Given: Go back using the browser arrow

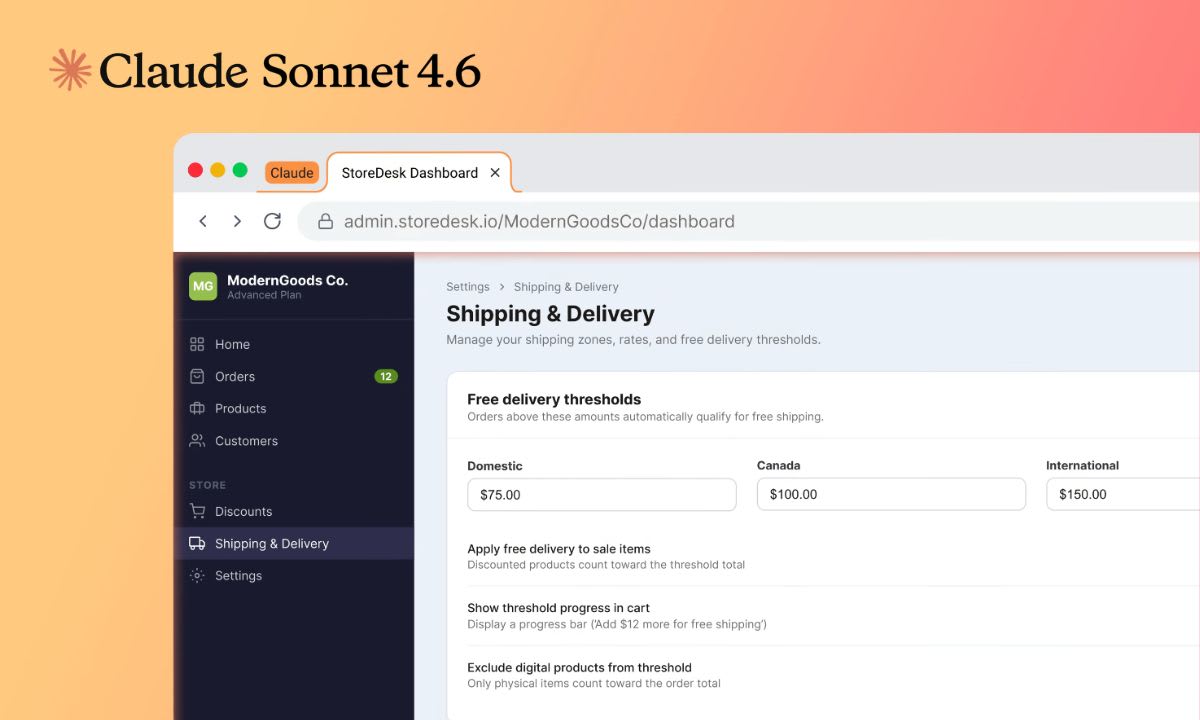Looking at the screenshot, I should coord(203,221).
